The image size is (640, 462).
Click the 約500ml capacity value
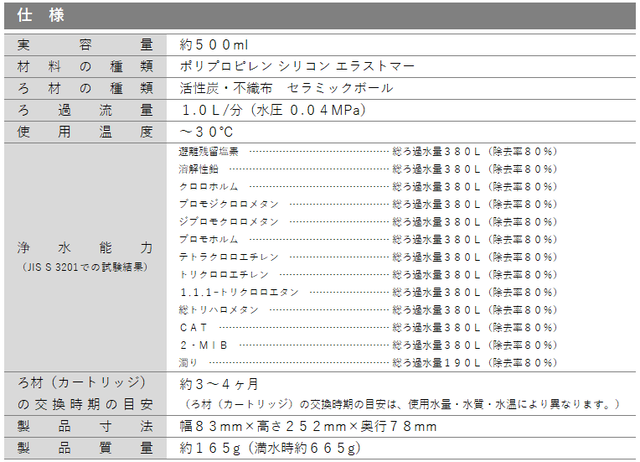(x=213, y=45)
